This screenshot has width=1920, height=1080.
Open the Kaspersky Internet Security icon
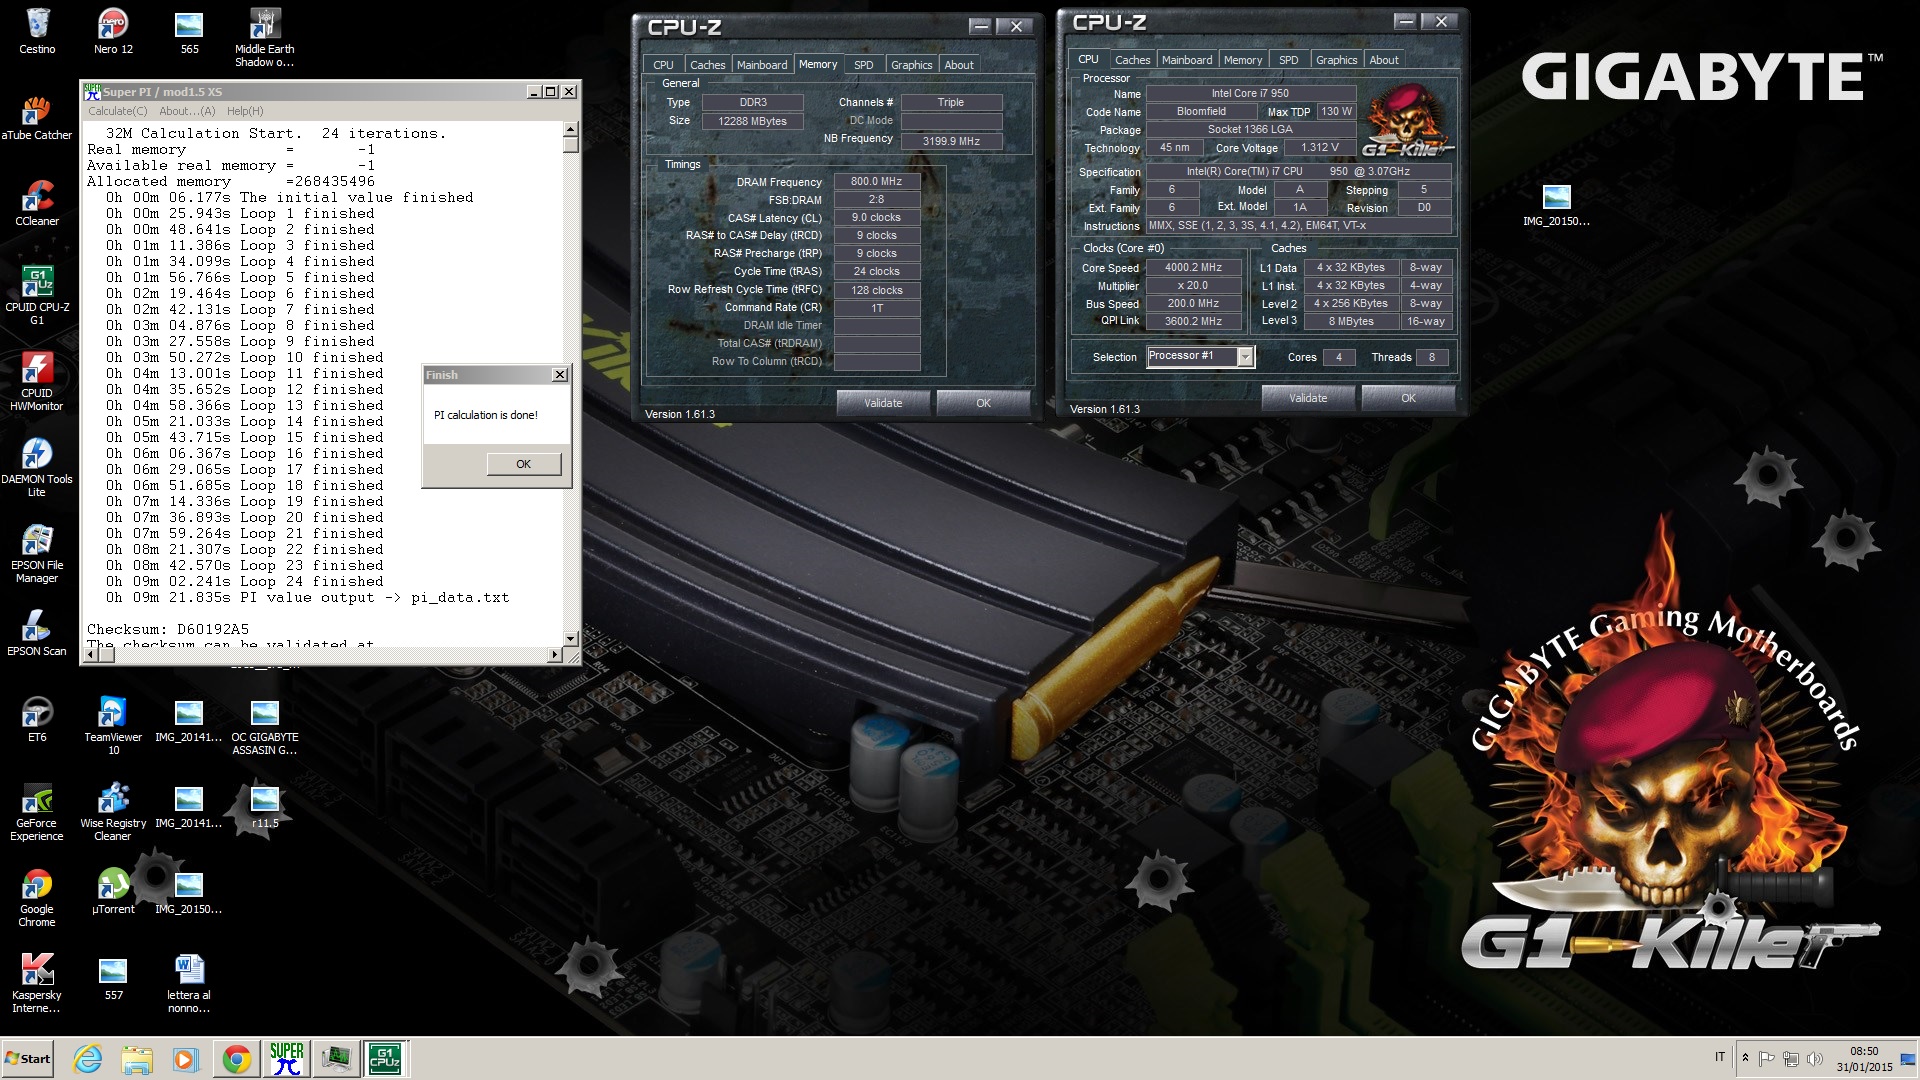37,983
